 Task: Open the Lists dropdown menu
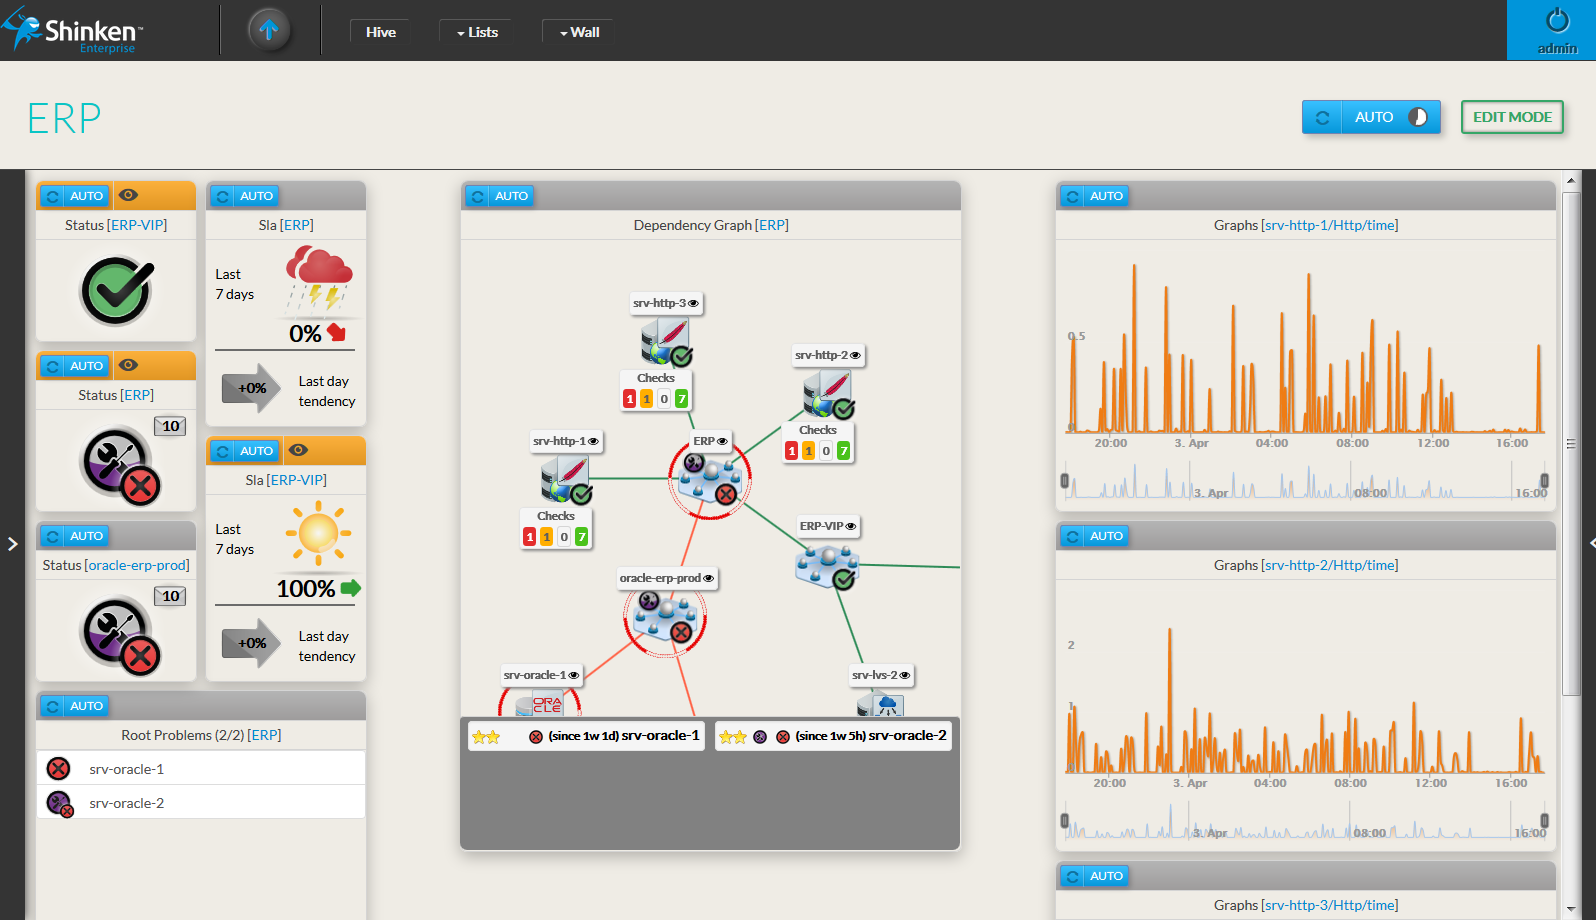477,32
